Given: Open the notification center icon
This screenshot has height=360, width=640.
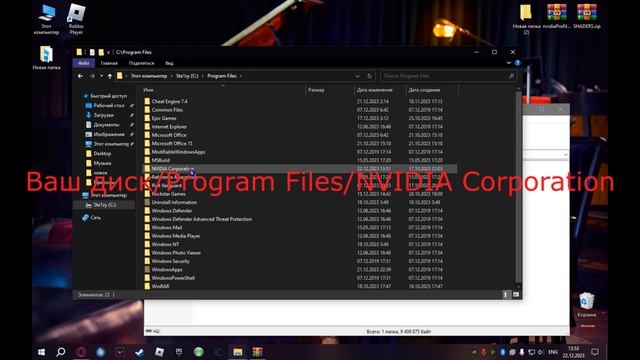Looking at the screenshot, I should 595,352.
